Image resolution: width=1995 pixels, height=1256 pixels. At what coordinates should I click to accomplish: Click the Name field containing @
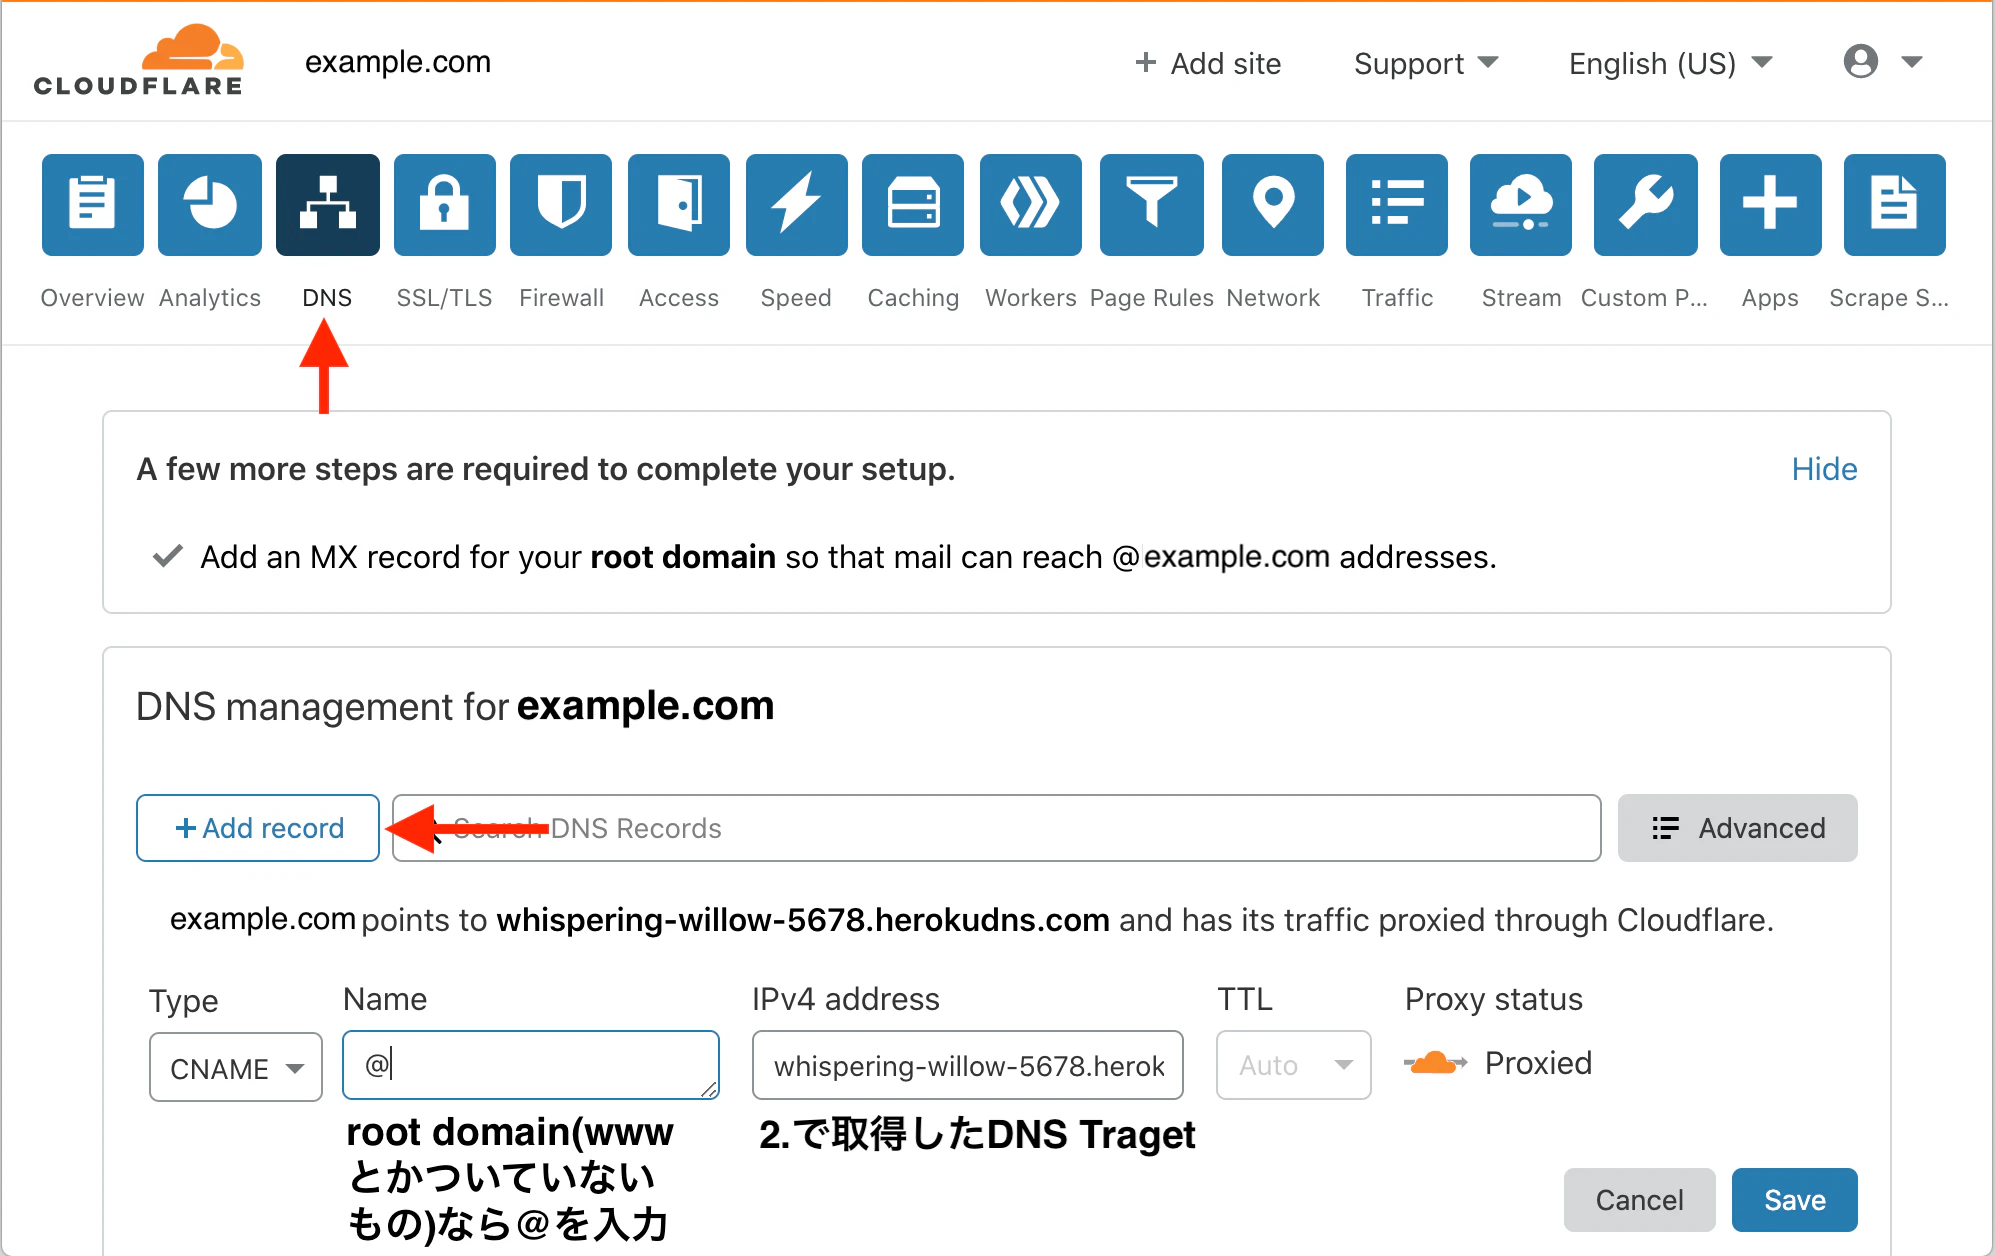coord(531,1065)
